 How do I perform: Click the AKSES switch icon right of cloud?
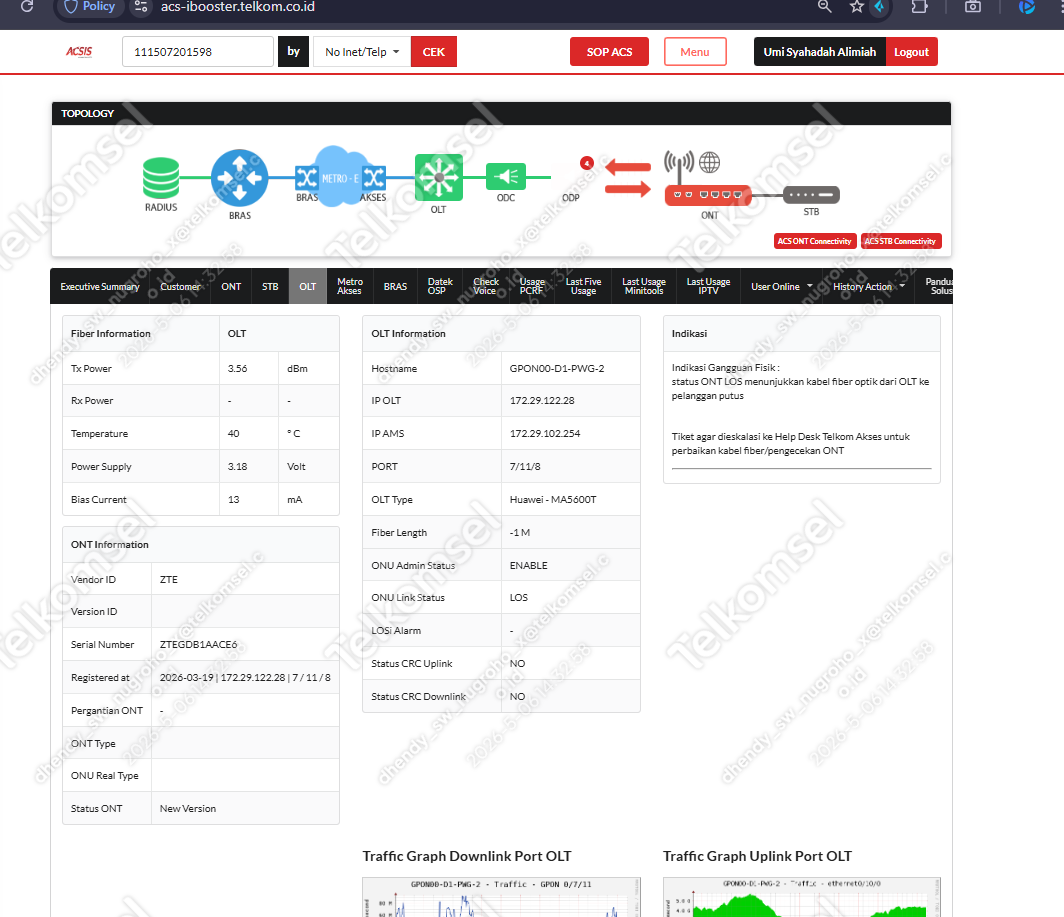374,178
